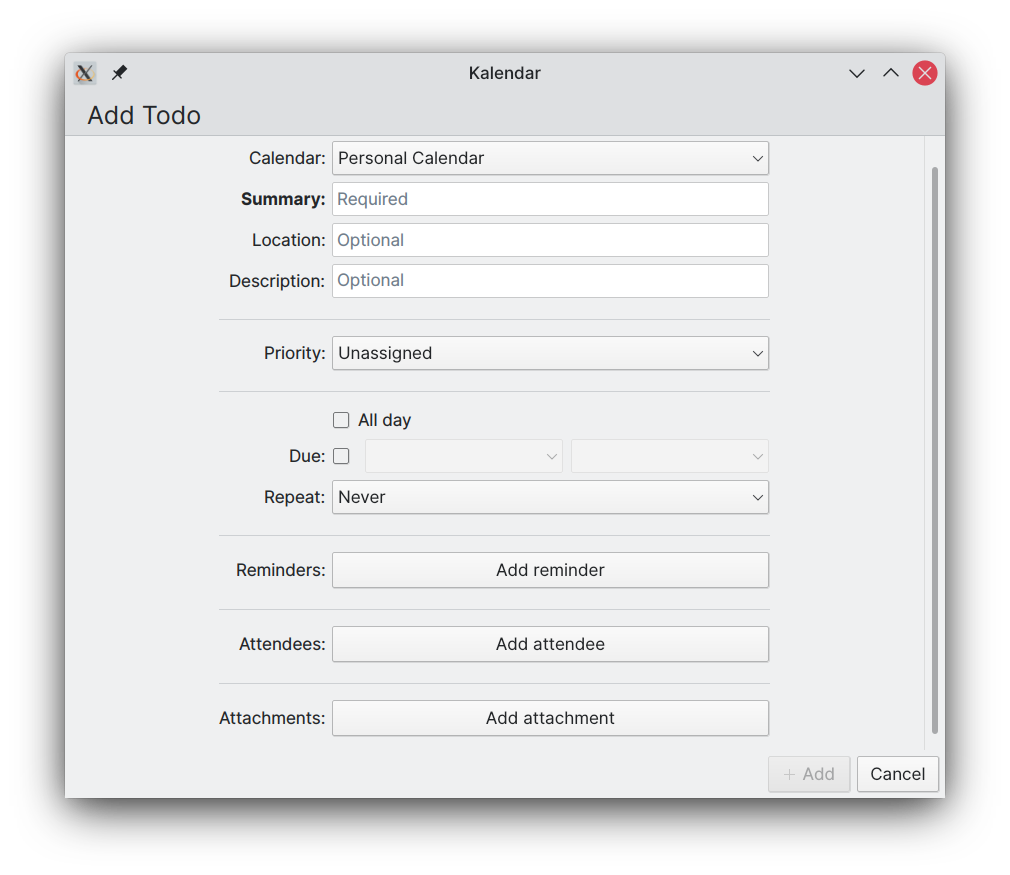Click the Summary input field
Image resolution: width=1010 pixels, height=875 pixels.
(550, 199)
